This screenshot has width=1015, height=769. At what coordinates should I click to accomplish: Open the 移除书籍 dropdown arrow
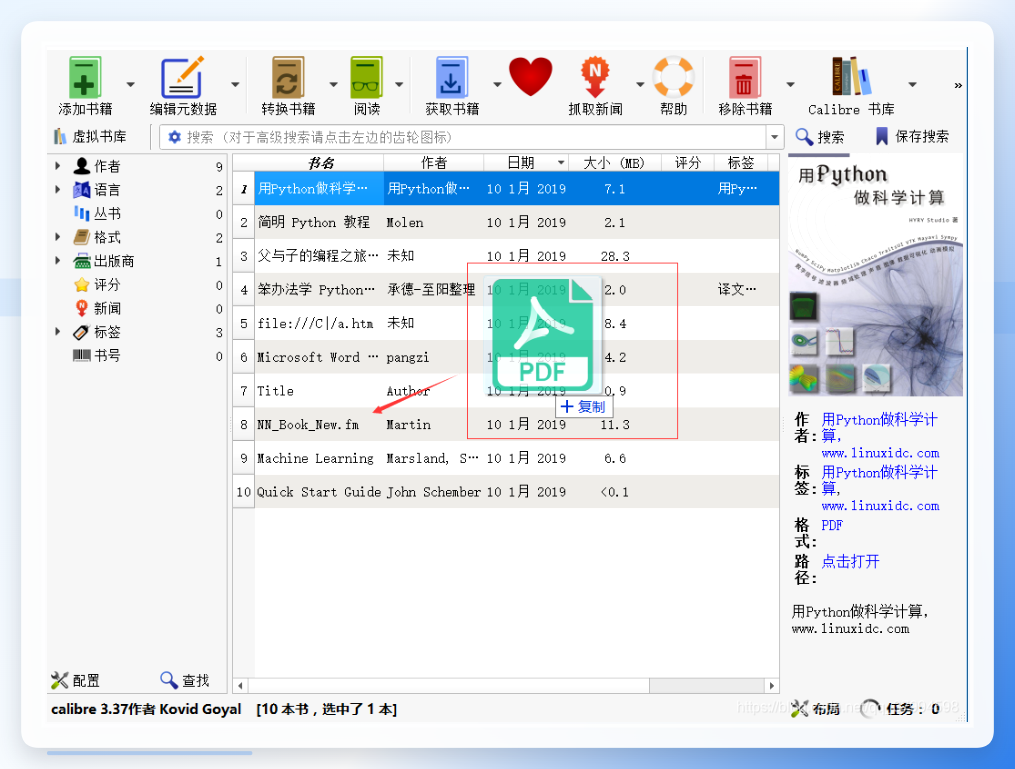(x=790, y=85)
